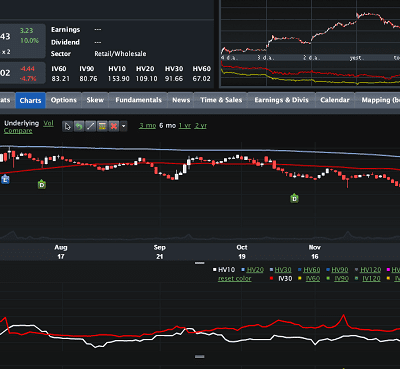Click the splitter handle below the volatility chart
Image resolution: width=400 pixels, height=369 pixels.
click(200, 357)
